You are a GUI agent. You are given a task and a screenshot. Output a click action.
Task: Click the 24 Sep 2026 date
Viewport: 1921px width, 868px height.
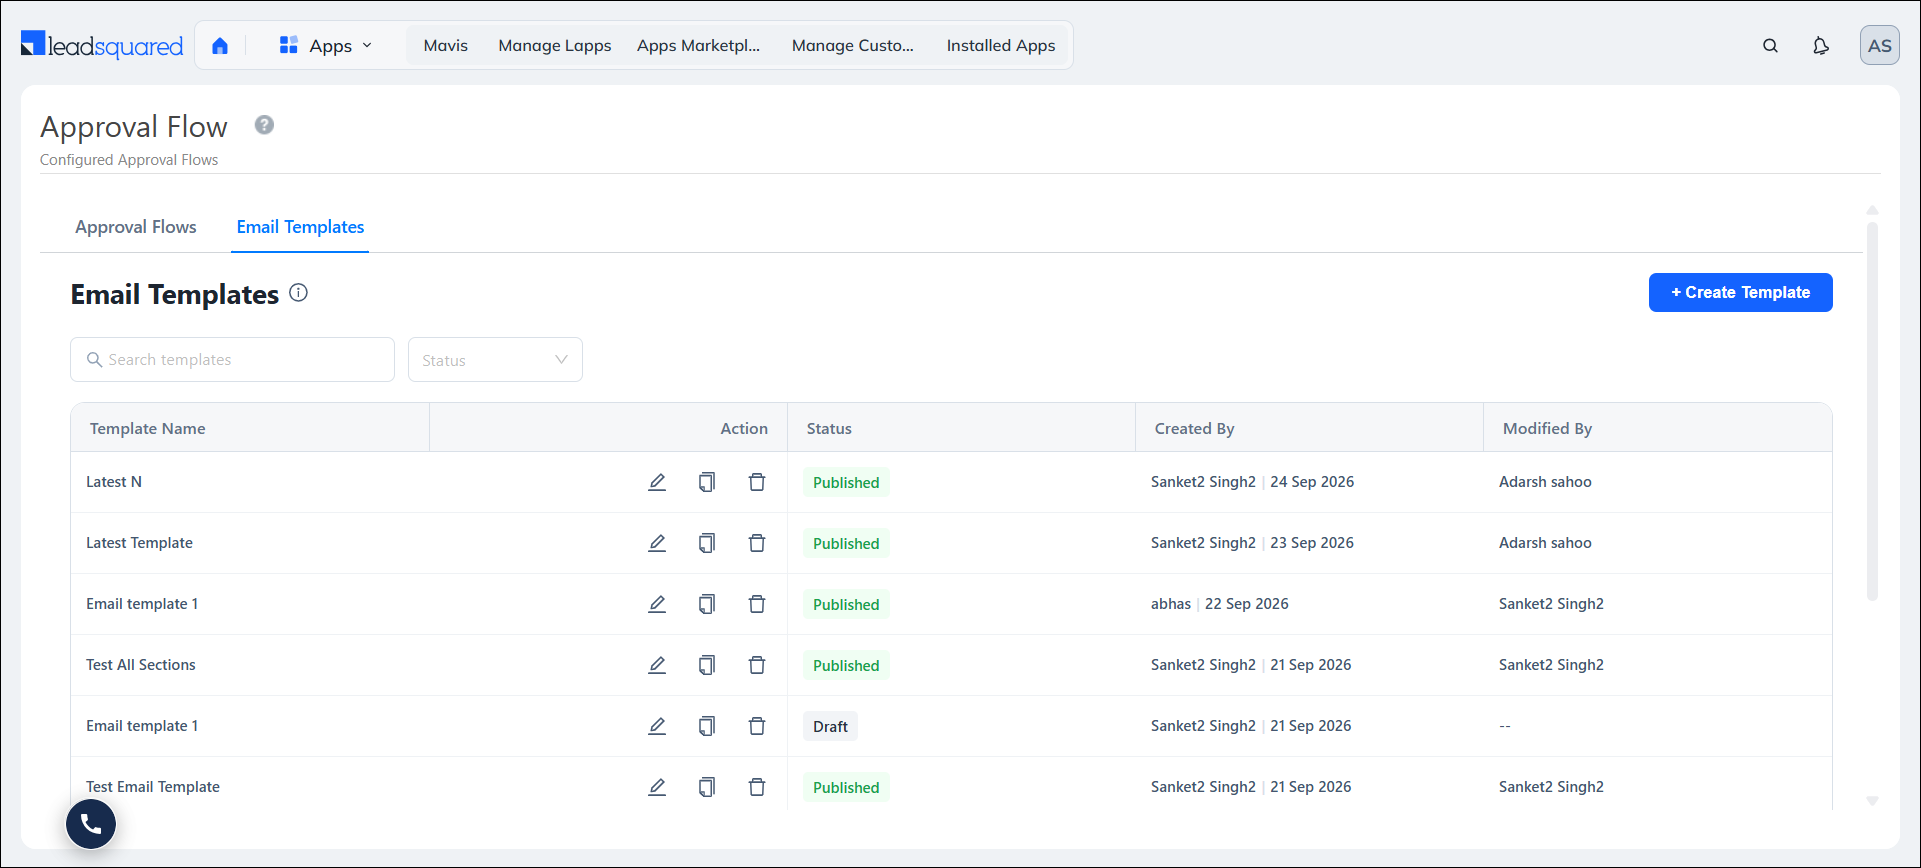[1312, 482]
